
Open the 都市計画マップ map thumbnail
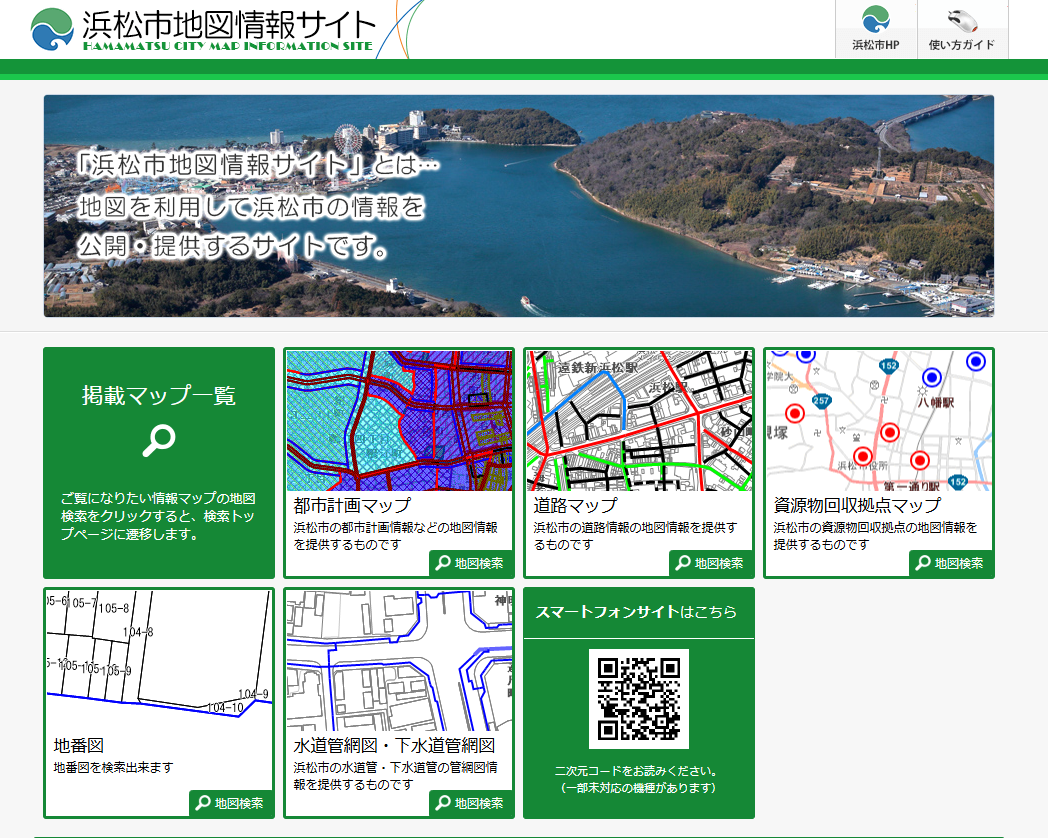(x=399, y=420)
